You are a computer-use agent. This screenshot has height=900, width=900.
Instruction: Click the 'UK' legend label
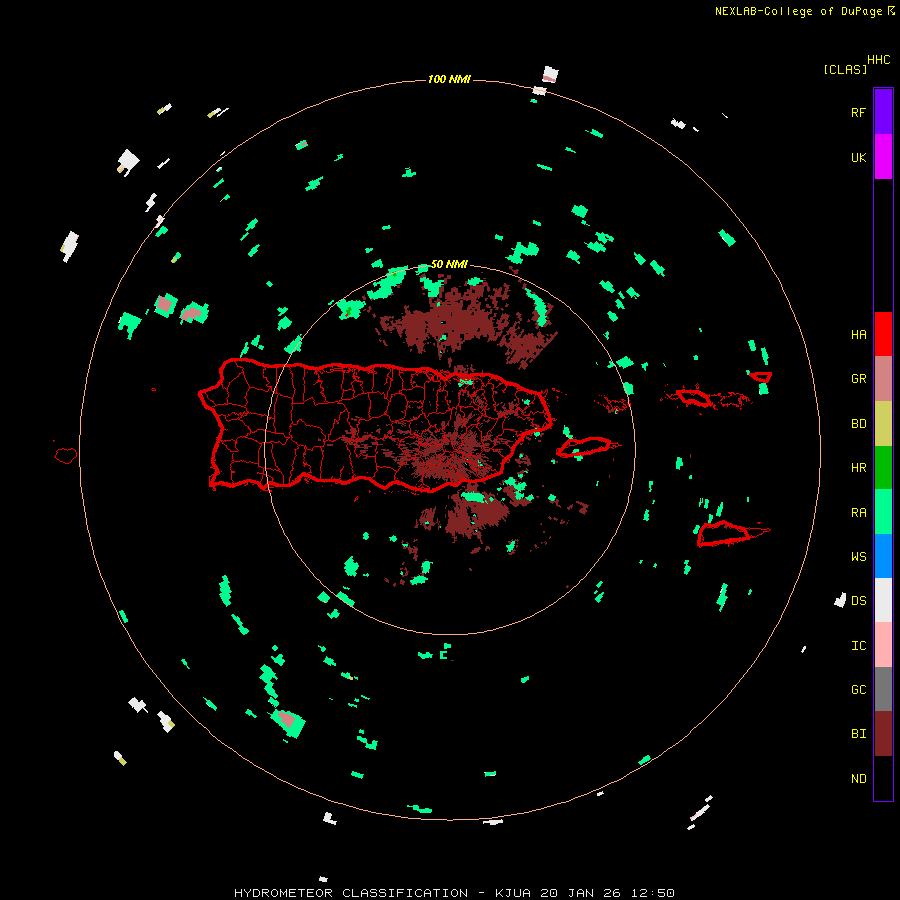pyautogui.click(x=859, y=157)
